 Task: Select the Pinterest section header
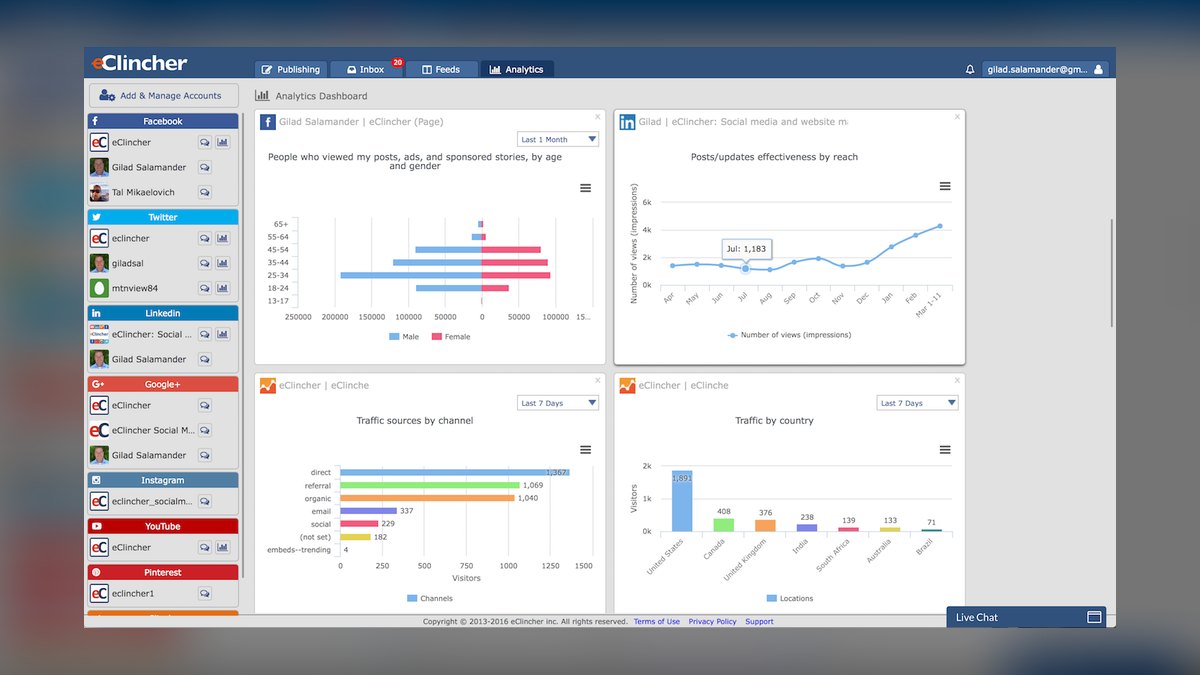tap(163, 572)
